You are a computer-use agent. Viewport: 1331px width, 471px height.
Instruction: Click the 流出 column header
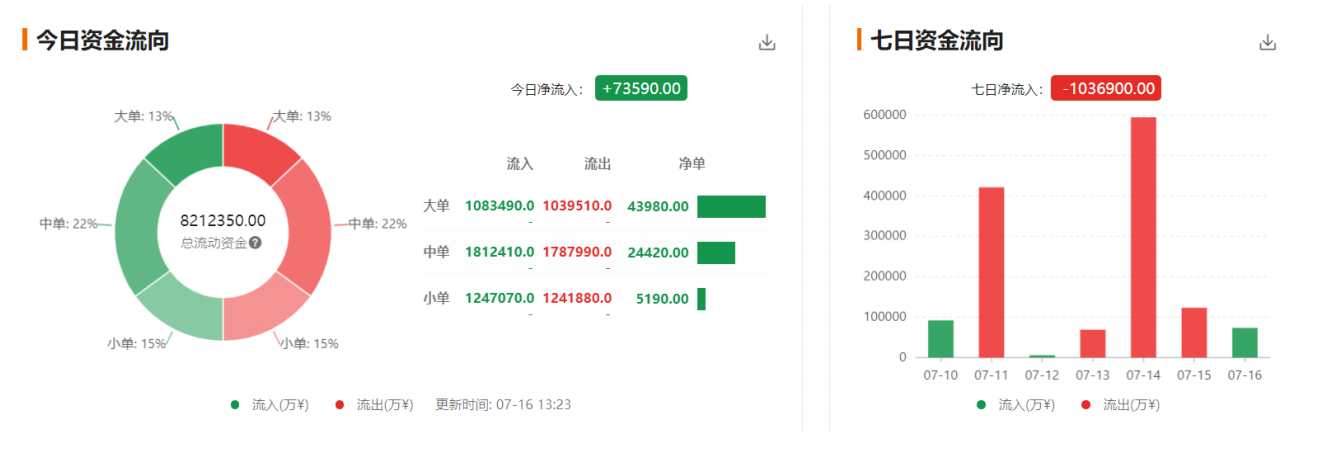click(x=597, y=163)
